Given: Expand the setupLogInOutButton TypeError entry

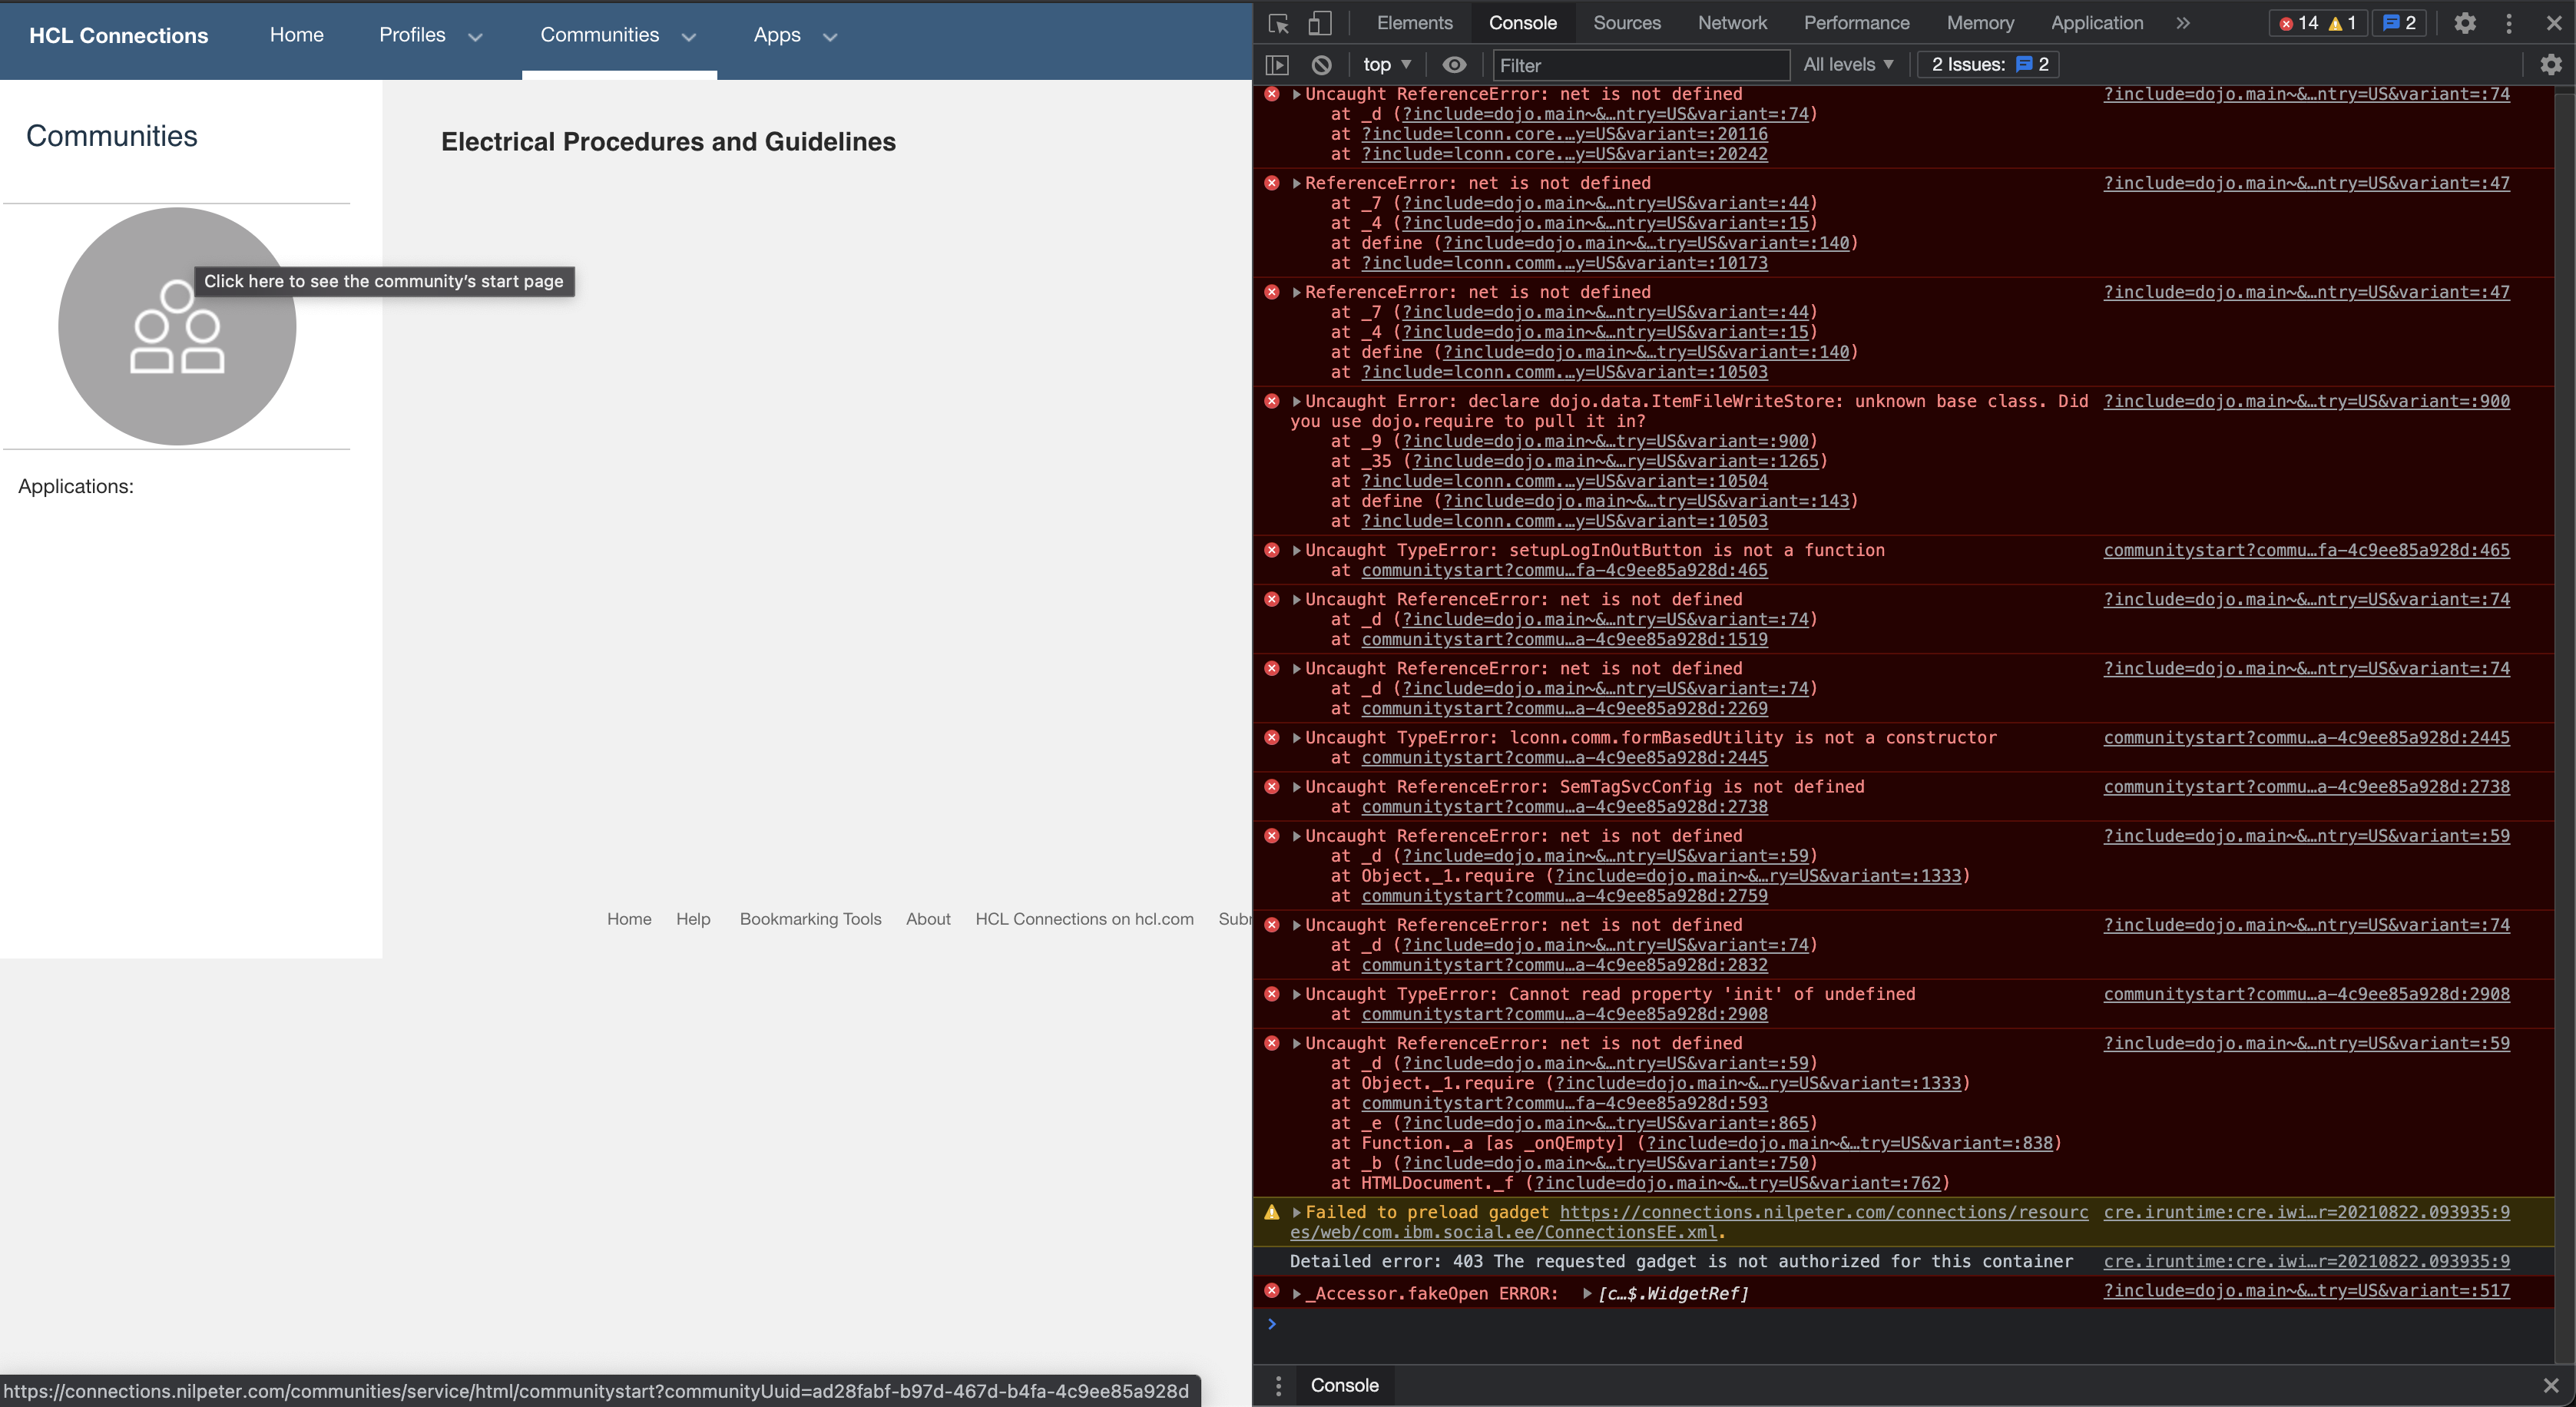Looking at the screenshot, I should tap(1297, 551).
